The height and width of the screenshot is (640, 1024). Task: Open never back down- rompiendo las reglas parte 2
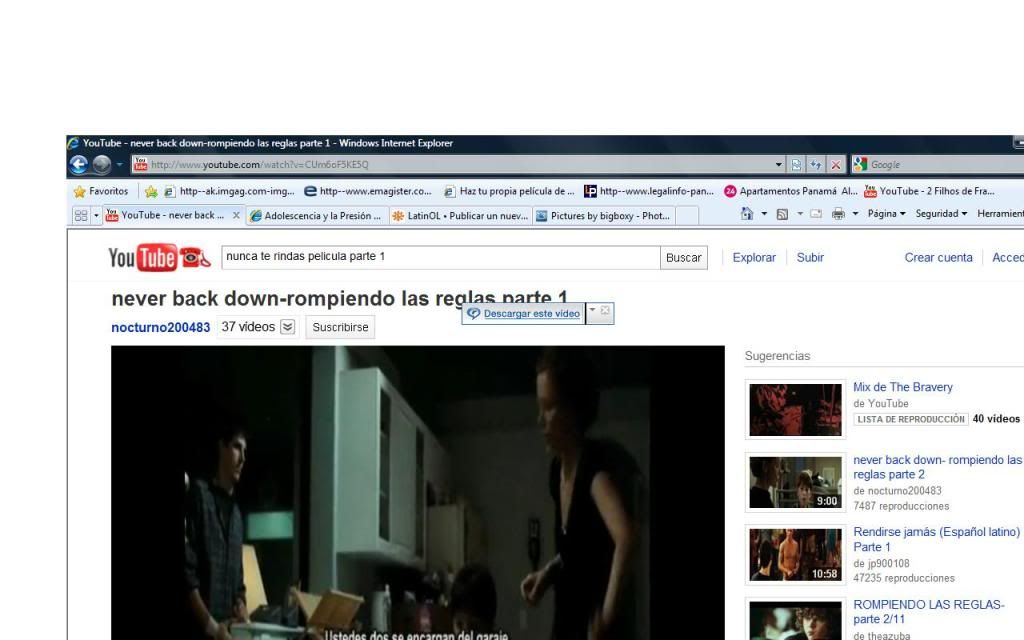pos(938,467)
